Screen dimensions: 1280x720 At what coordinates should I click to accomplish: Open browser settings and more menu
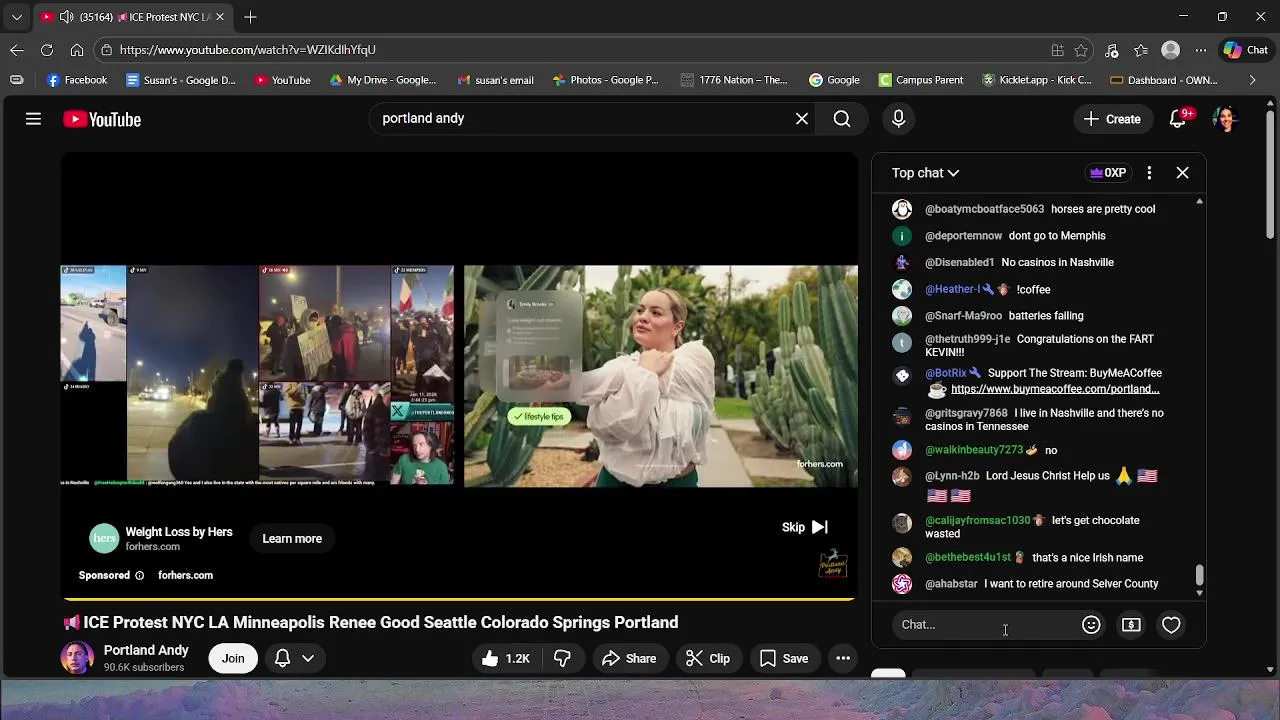(1201, 50)
